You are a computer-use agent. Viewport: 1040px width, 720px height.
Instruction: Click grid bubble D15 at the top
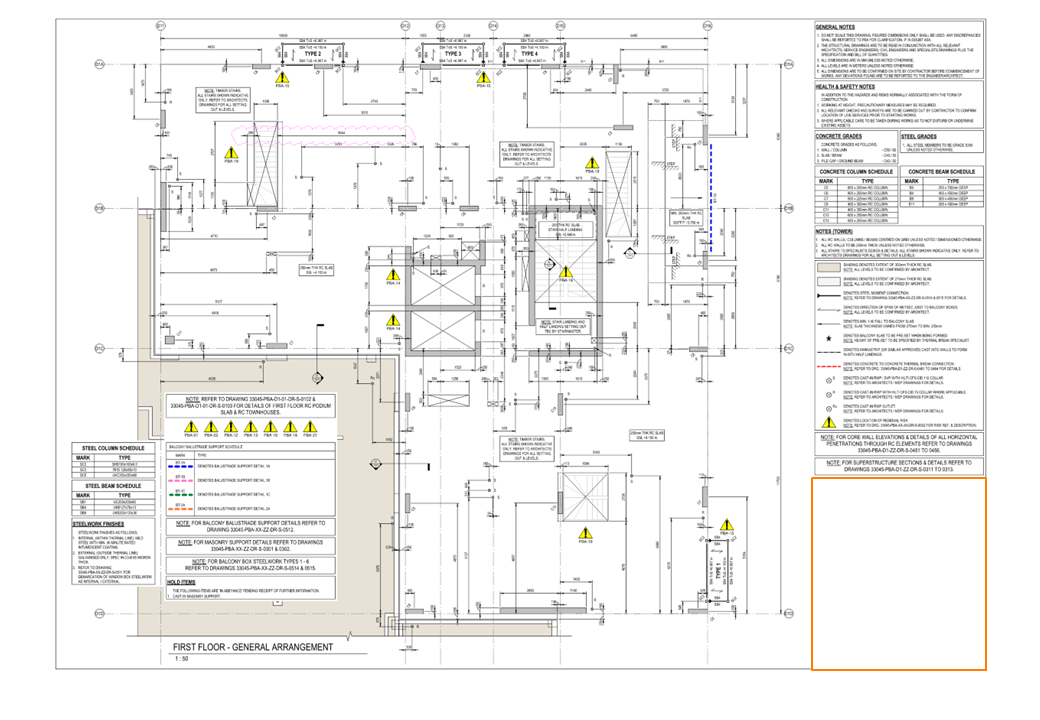coord(560,26)
